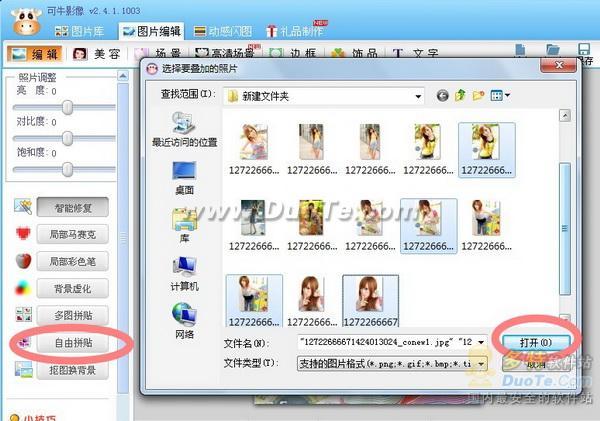Click the 自由拼贴 button
Image resolution: width=600 pixels, height=421 pixels.
[x=72, y=344]
